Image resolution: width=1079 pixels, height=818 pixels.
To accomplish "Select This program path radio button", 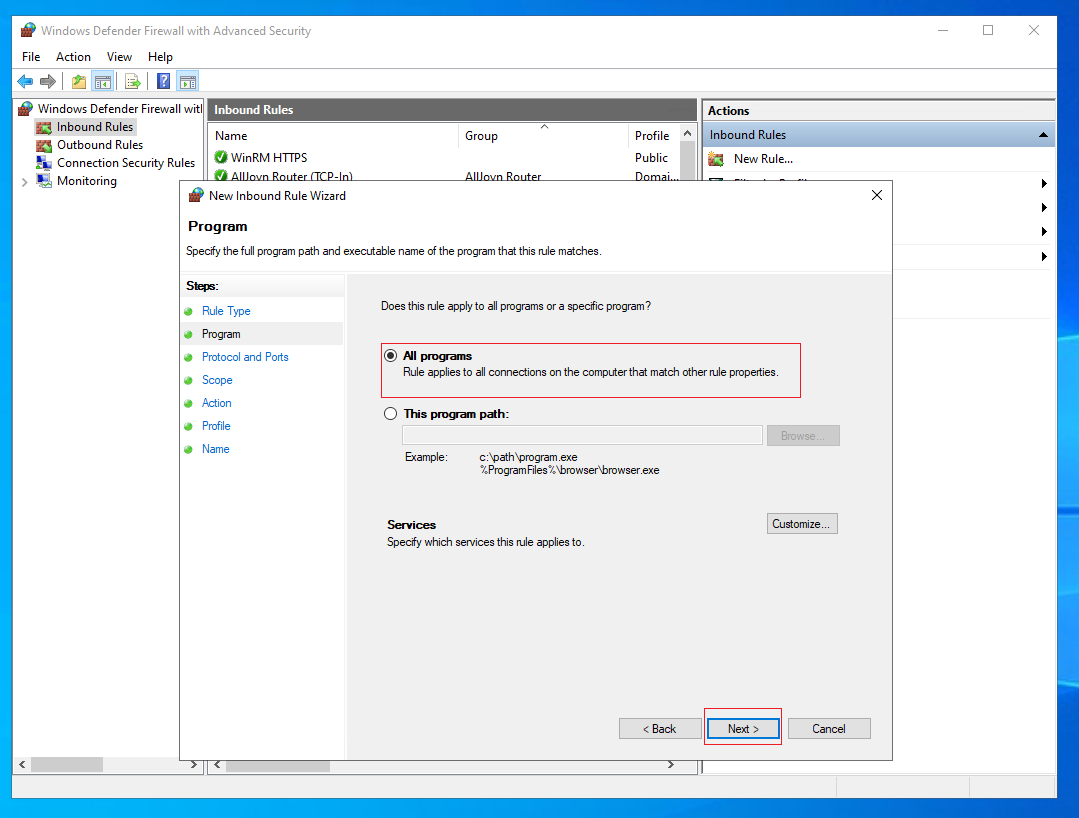I will 391,413.
